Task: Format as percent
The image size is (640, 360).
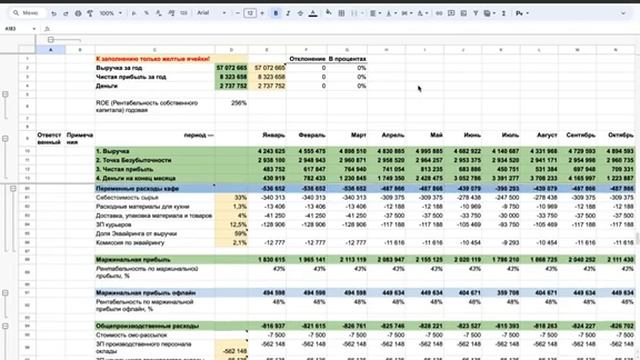Action: [x=146, y=13]
